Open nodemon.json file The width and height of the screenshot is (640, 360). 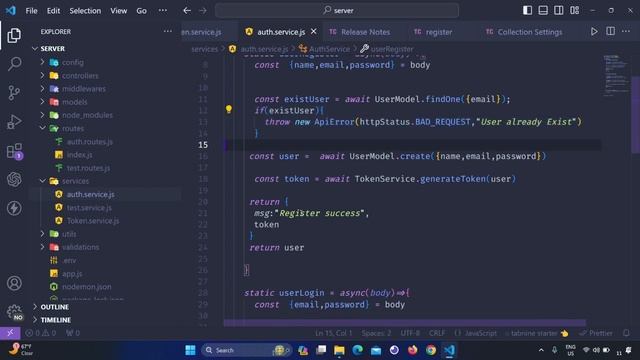[87, 287]
